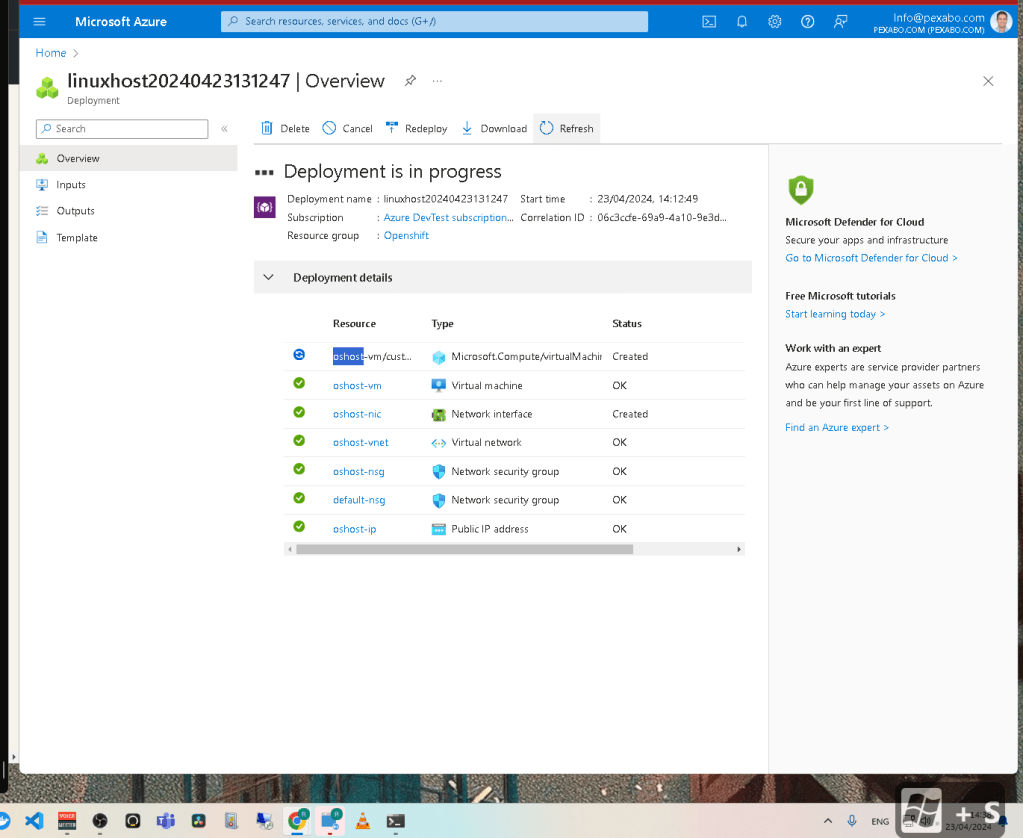Open Visual Studio Code from taskbar
The height and width of the screenshot is (838, 1023).
pos(34,821)
